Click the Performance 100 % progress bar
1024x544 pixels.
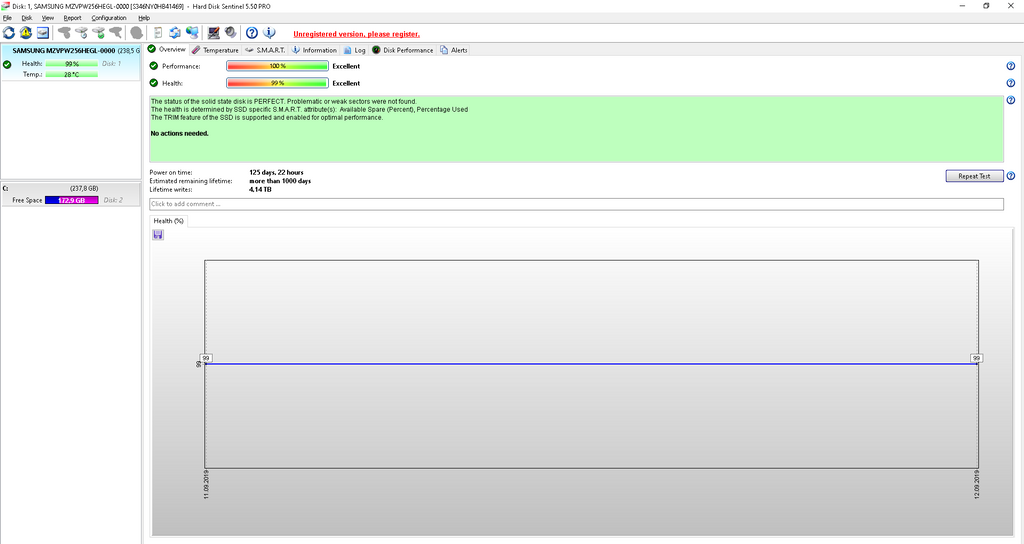pyautogui.click(x=278, y=66)
